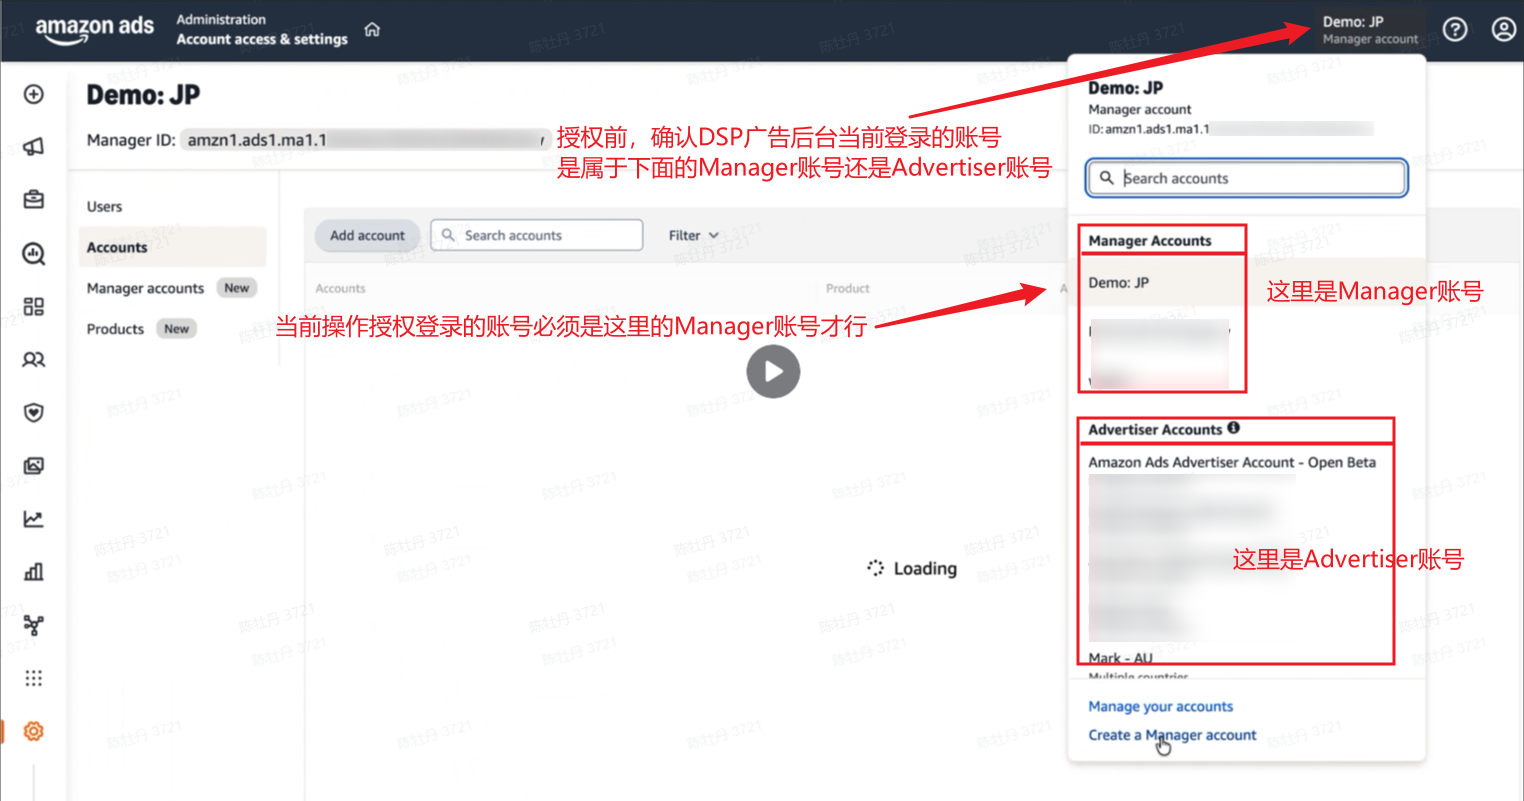Viewport: 1524px width, 801px height.
Task: Open the image creatives icon in sidebar
Action: click(x=34, y=465)
